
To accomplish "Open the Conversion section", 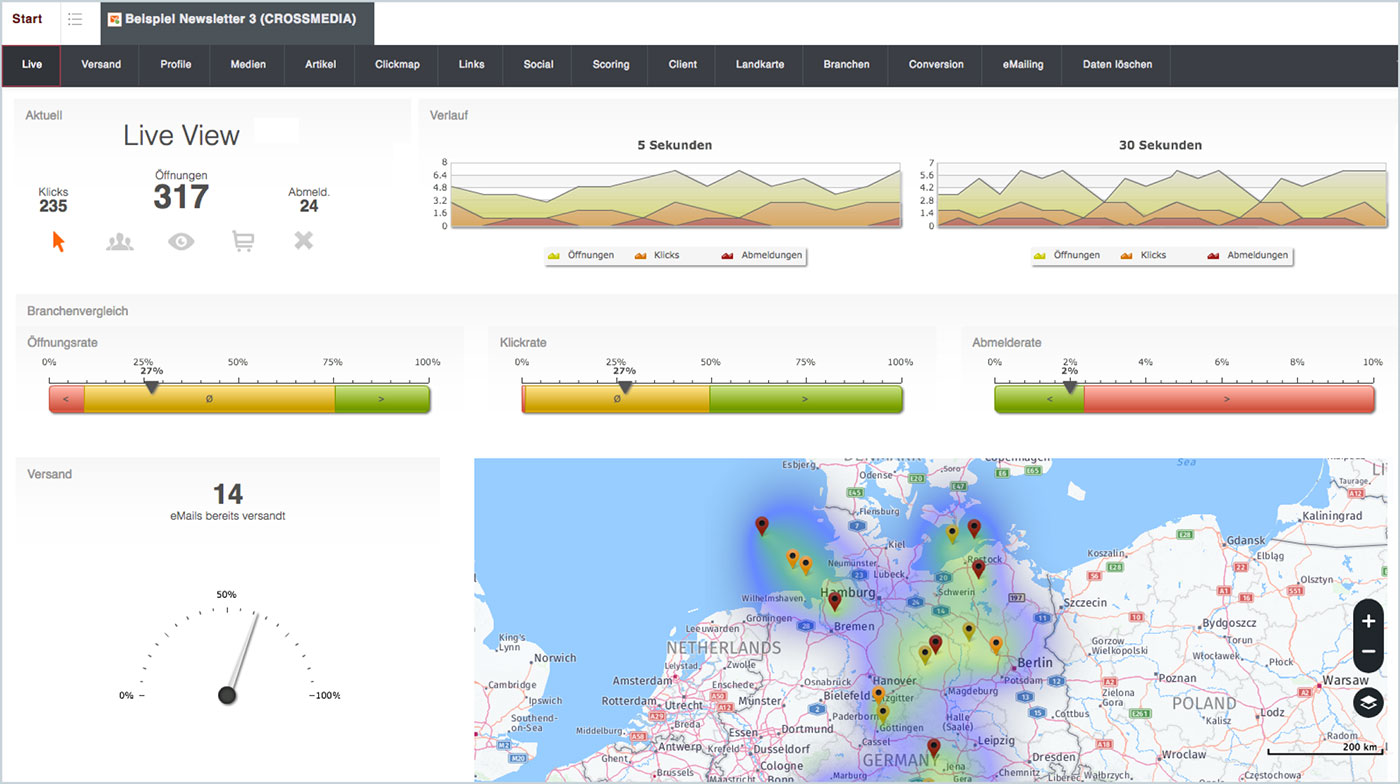I will [x=936, y=65].
